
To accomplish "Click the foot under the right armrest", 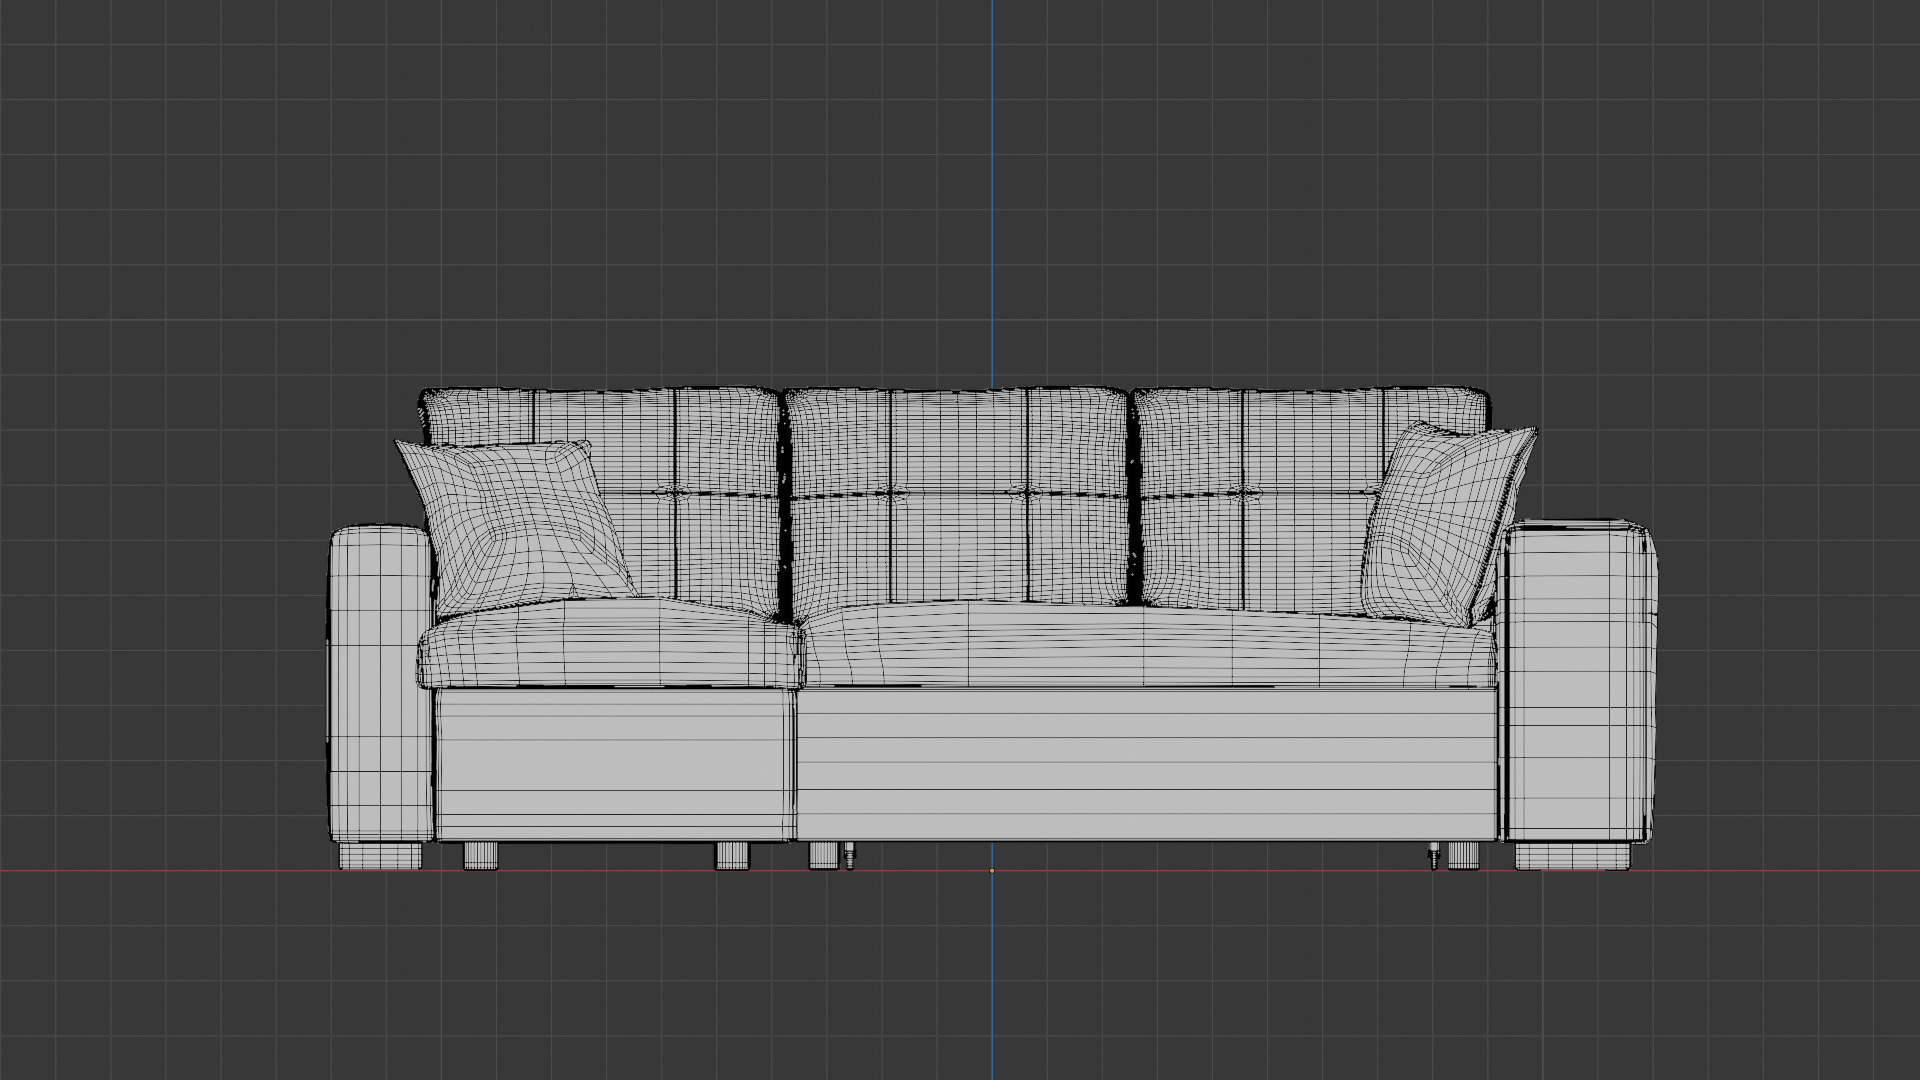I will click(x=1572, y=856).
